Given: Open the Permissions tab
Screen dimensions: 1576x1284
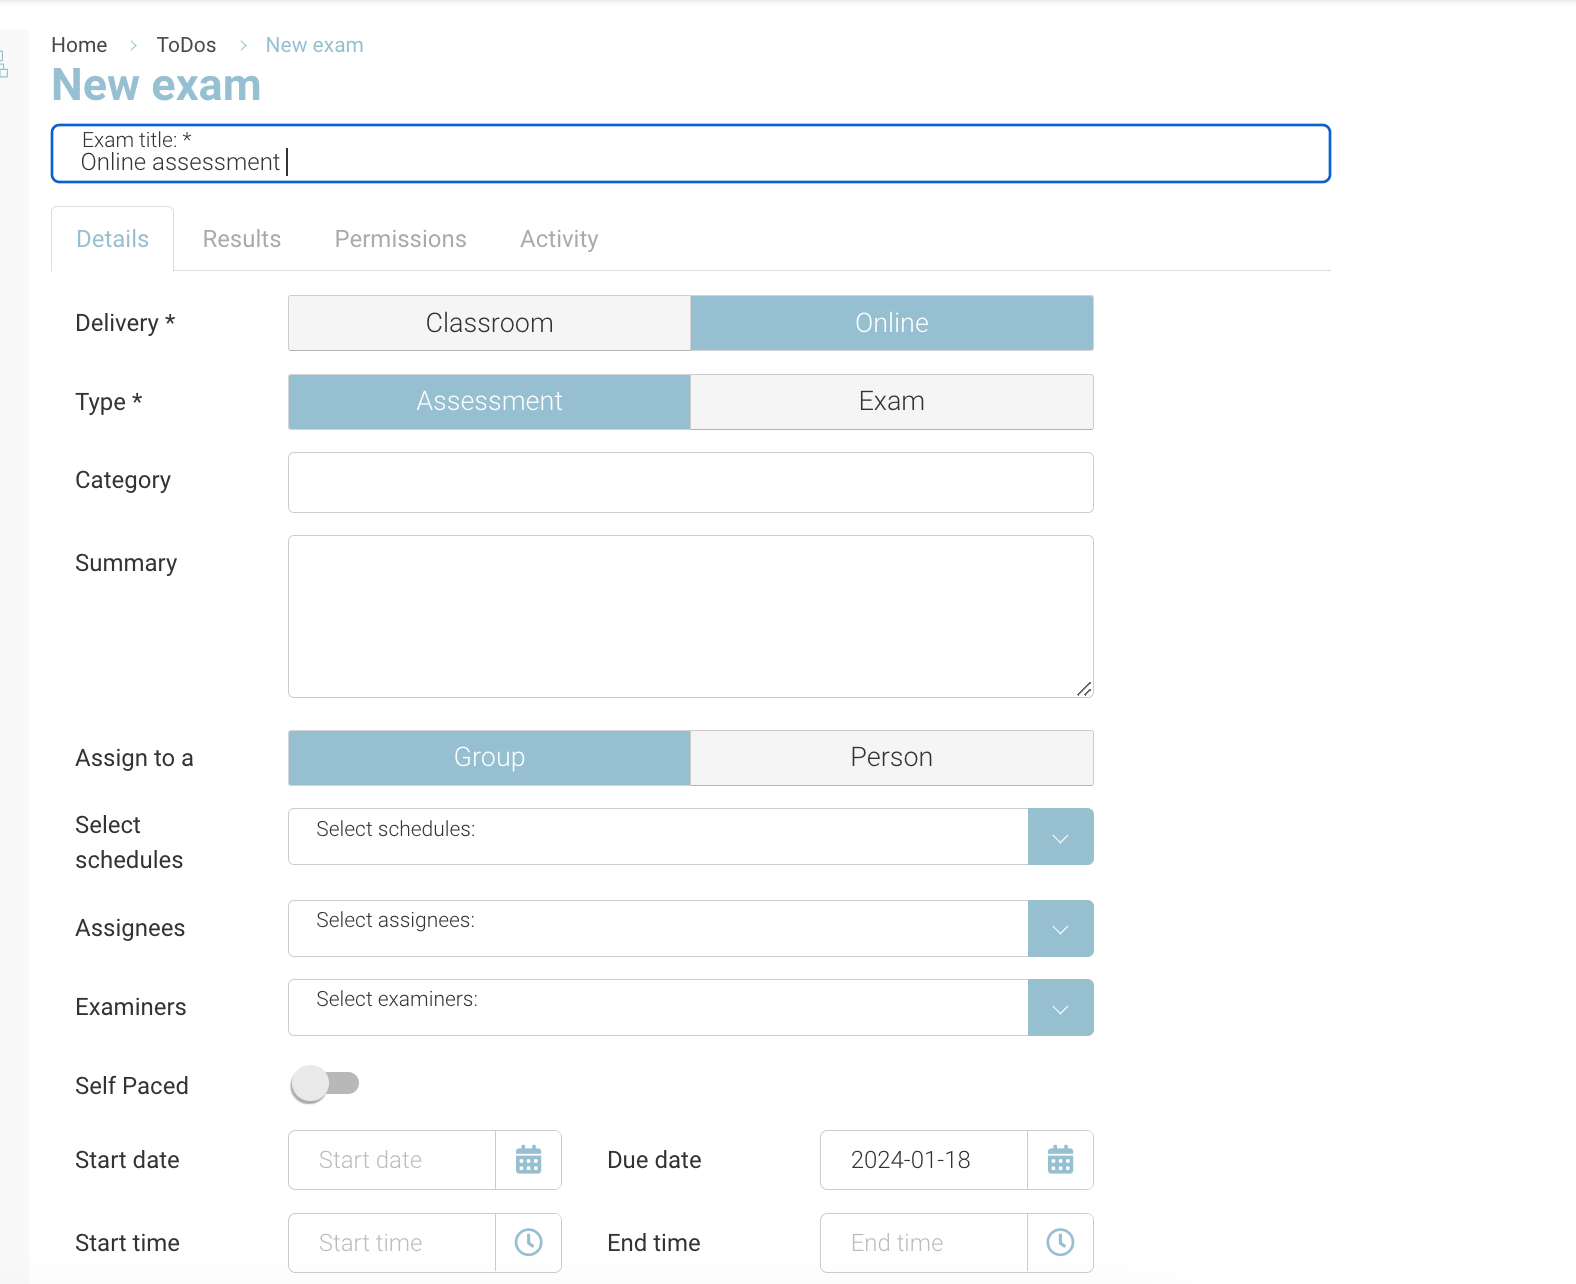Looking at the screenshot, I should [x=400, y=239].
